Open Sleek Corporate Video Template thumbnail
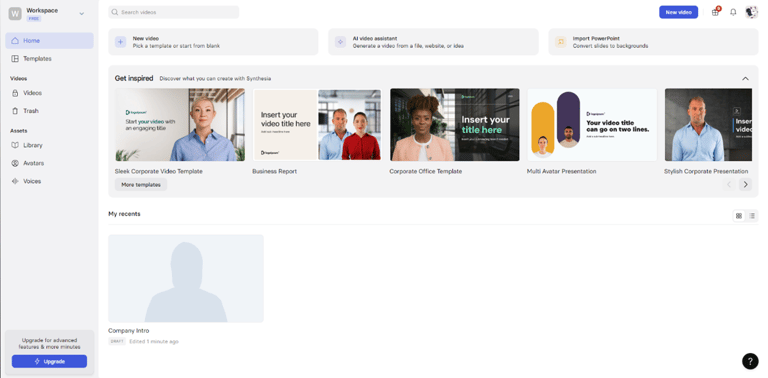The height and width of the screenshot is (378, 768). pyautogui.click(x=180, y=125)
